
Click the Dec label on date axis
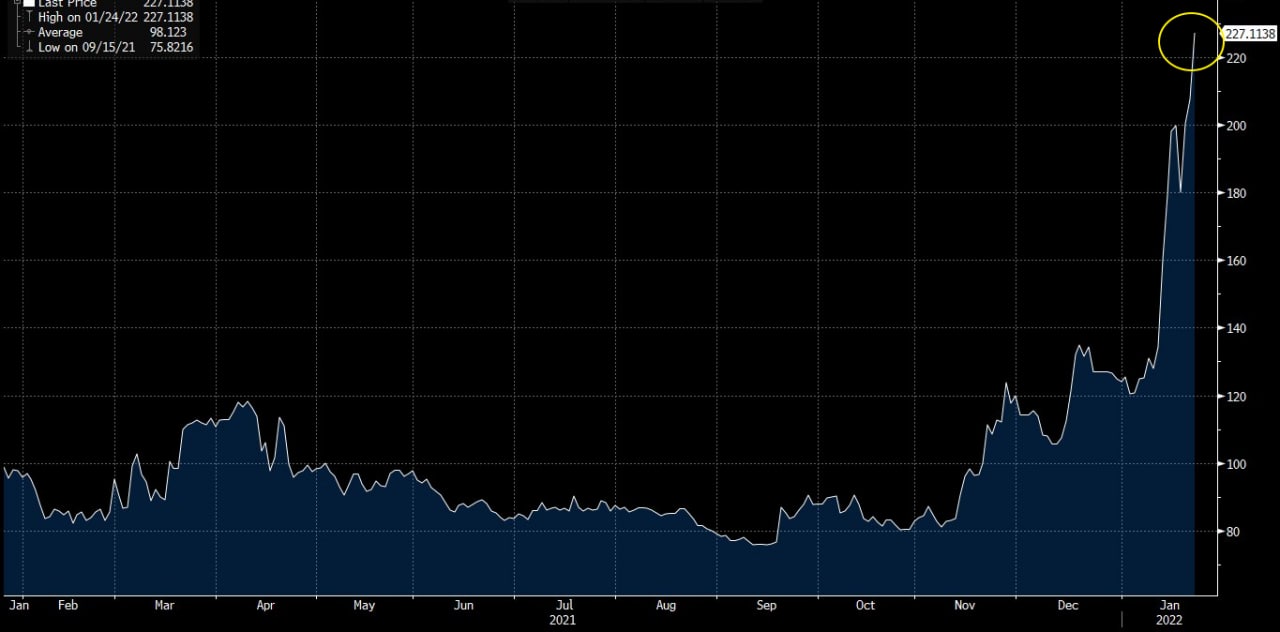[1067, 605]
